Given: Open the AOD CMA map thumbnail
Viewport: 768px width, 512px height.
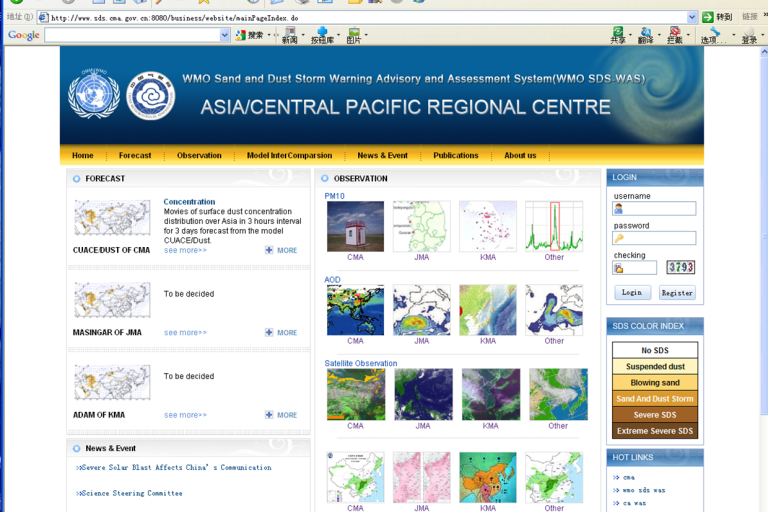Looking at the screenshot, I should (x=356, y=310).
